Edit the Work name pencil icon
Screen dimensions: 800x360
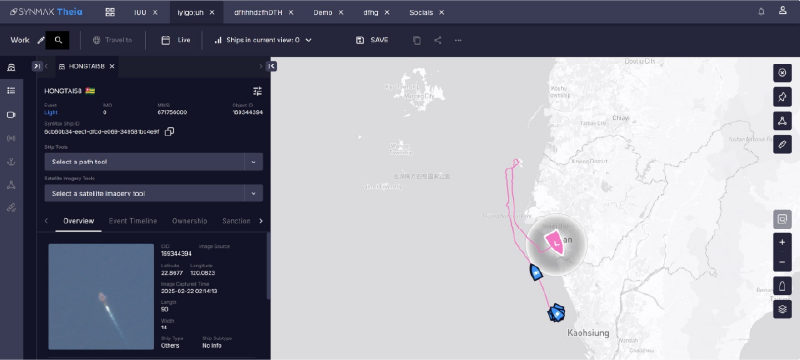(41, 40)
